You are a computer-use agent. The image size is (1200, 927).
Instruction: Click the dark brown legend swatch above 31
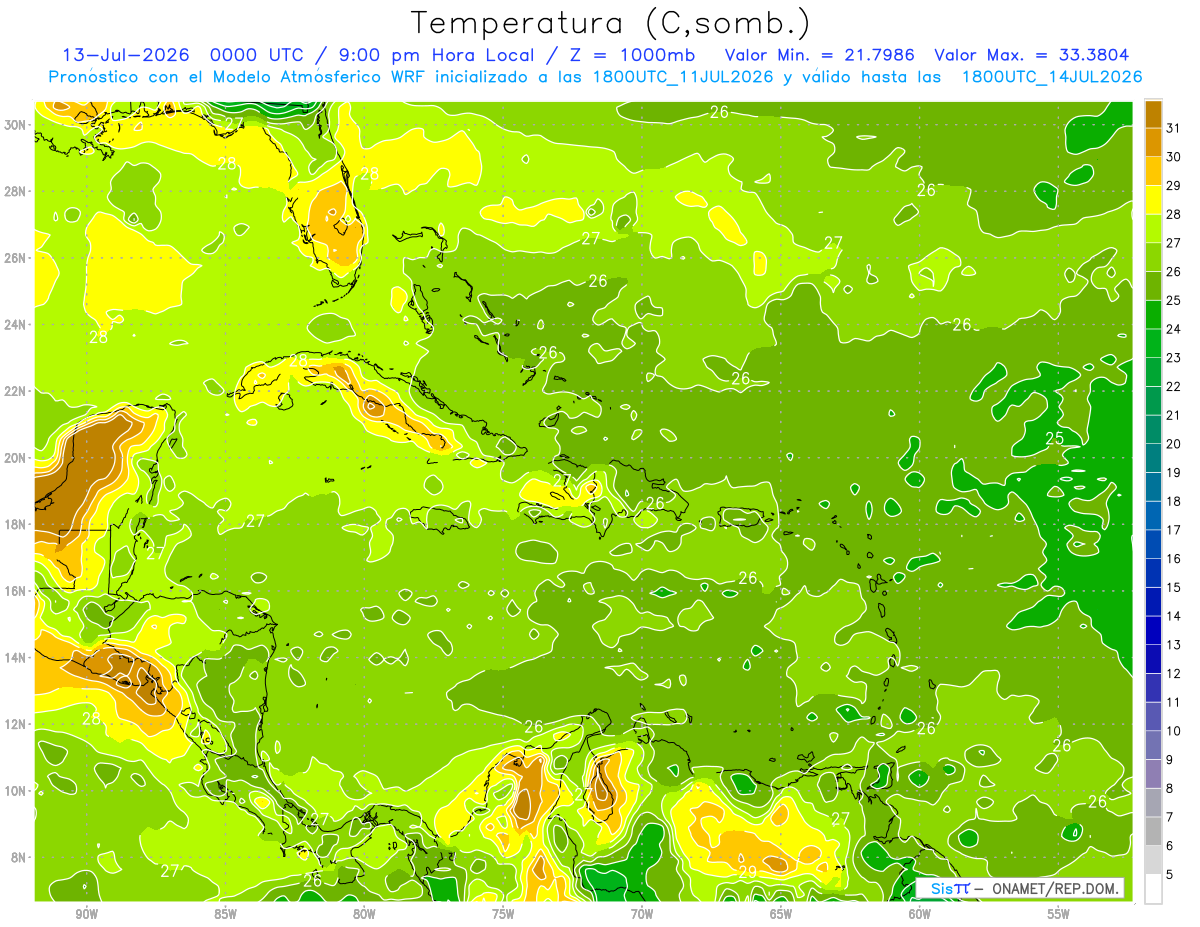click(1153, 114)
